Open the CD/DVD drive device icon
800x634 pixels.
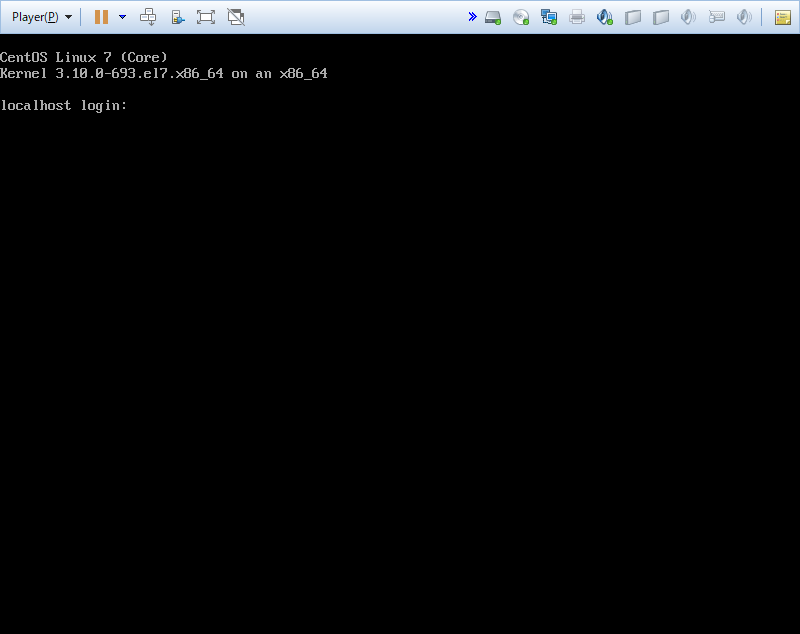pos(521,17)
